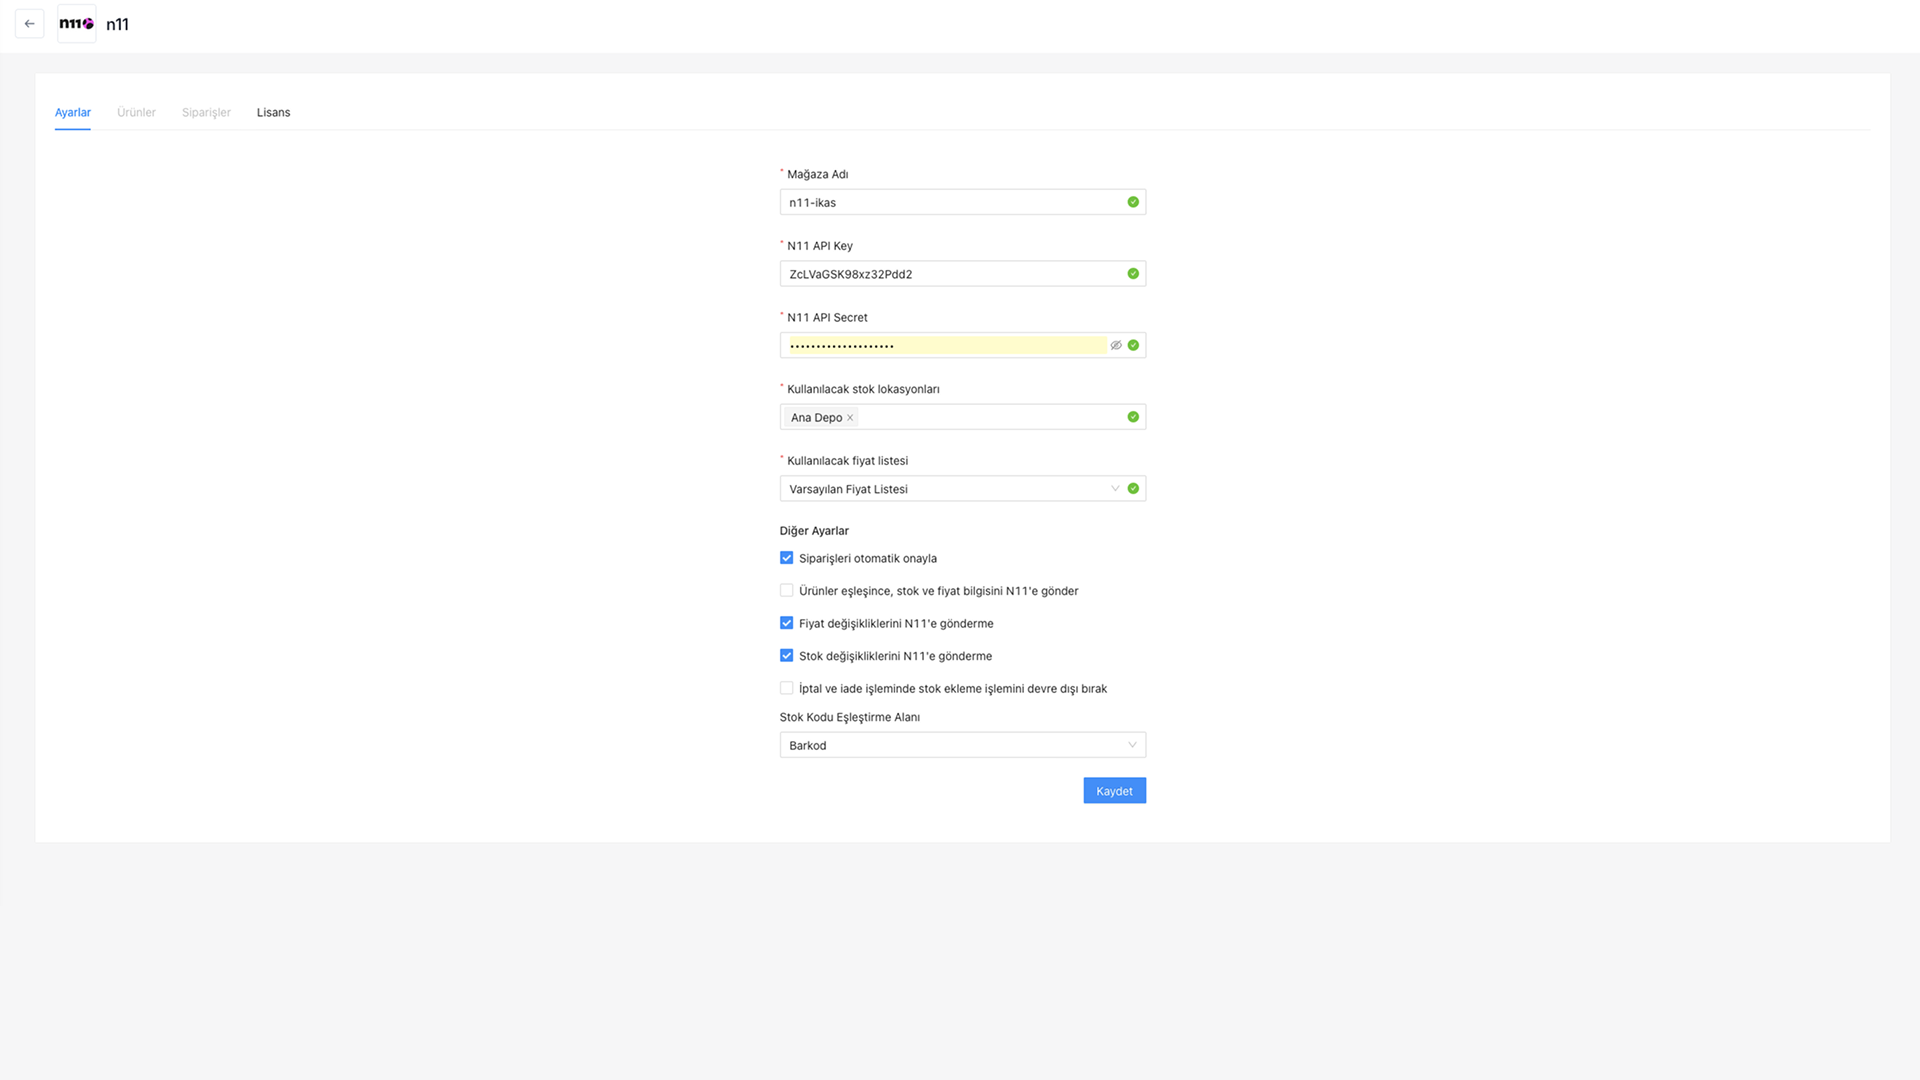Click green check icon in Mağaza Adı field
Screen dimensions: 1920x1080
[x=1133, y=202]
